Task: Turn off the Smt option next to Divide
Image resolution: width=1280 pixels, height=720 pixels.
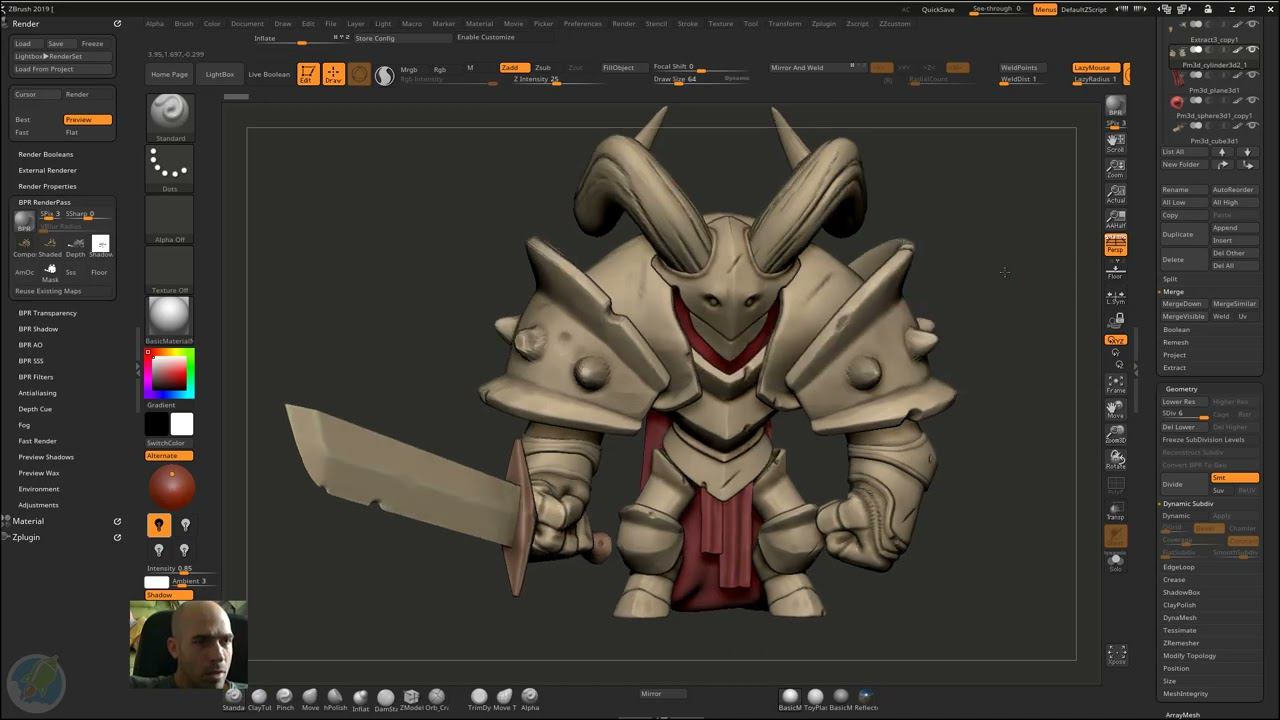Action: pyautogui.click(x=1234, y=478)
